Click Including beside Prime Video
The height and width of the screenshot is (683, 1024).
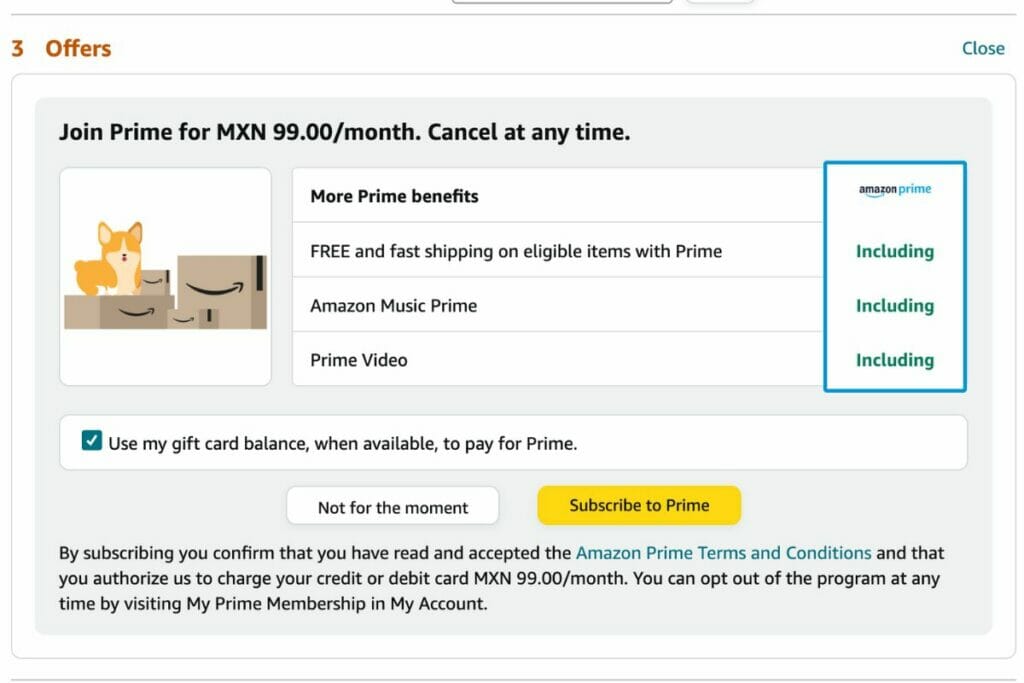point(894,360)
